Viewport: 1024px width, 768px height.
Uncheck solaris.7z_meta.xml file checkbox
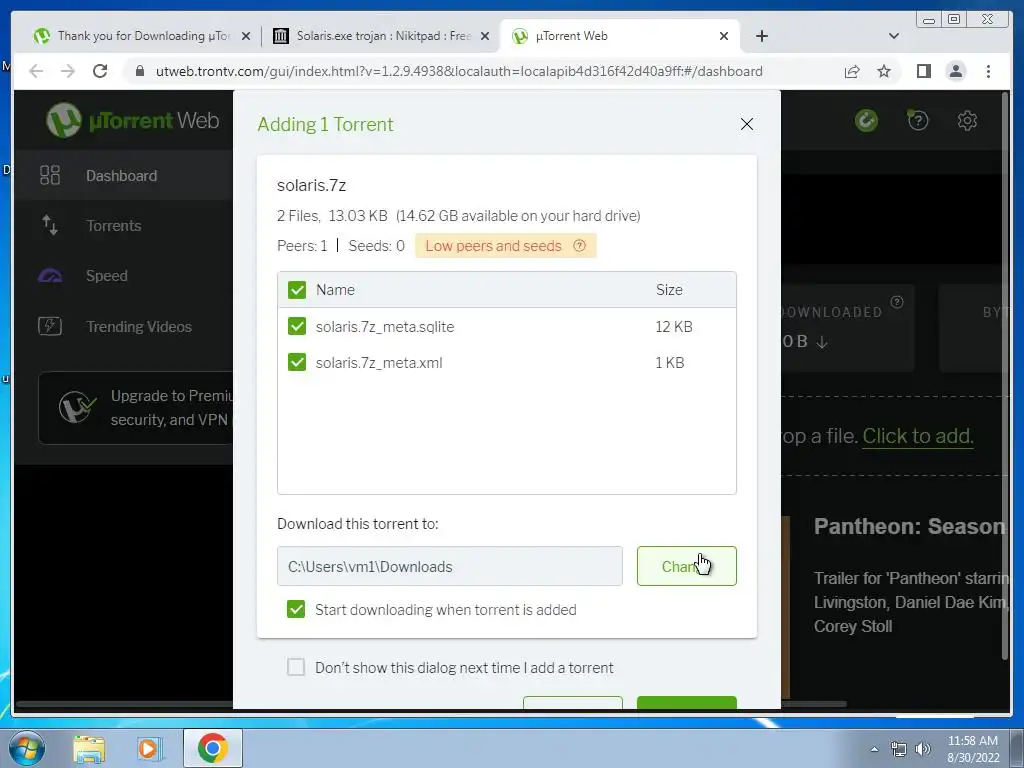[297, 362]
